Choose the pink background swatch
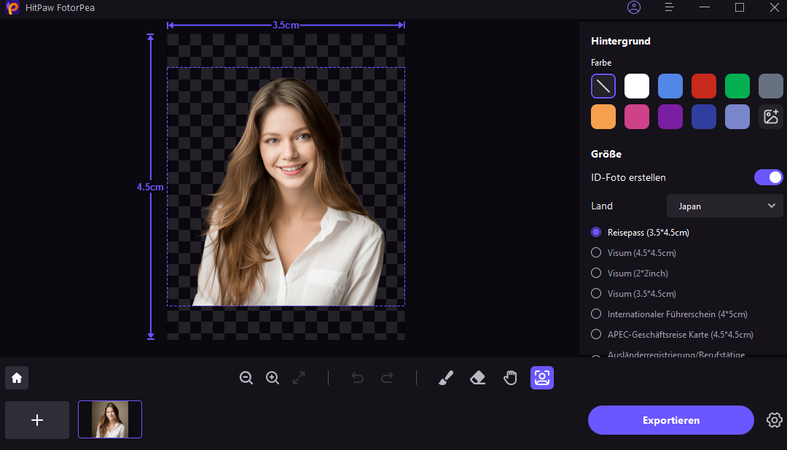The width and height of the screenshot is (787, 450). (x=636, y=117)
